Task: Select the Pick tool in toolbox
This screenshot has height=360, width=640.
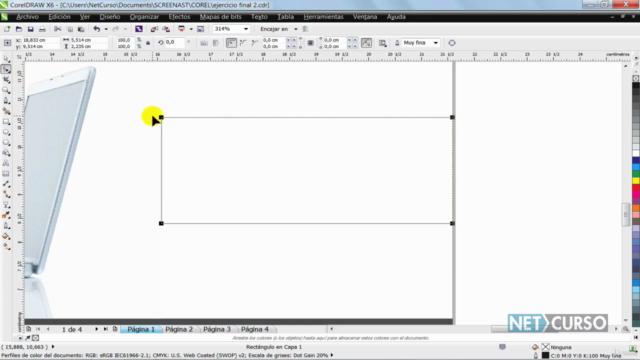Action: click(6, 59)
